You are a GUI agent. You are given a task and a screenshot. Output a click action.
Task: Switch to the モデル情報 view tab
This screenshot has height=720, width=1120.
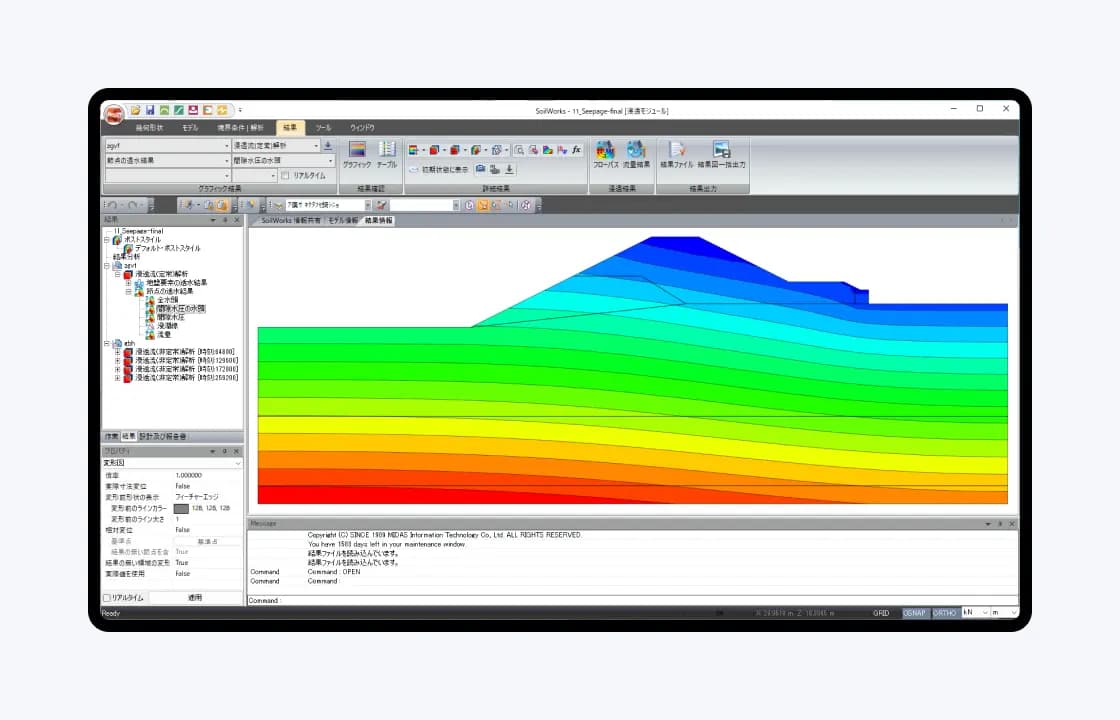(343, 221)
